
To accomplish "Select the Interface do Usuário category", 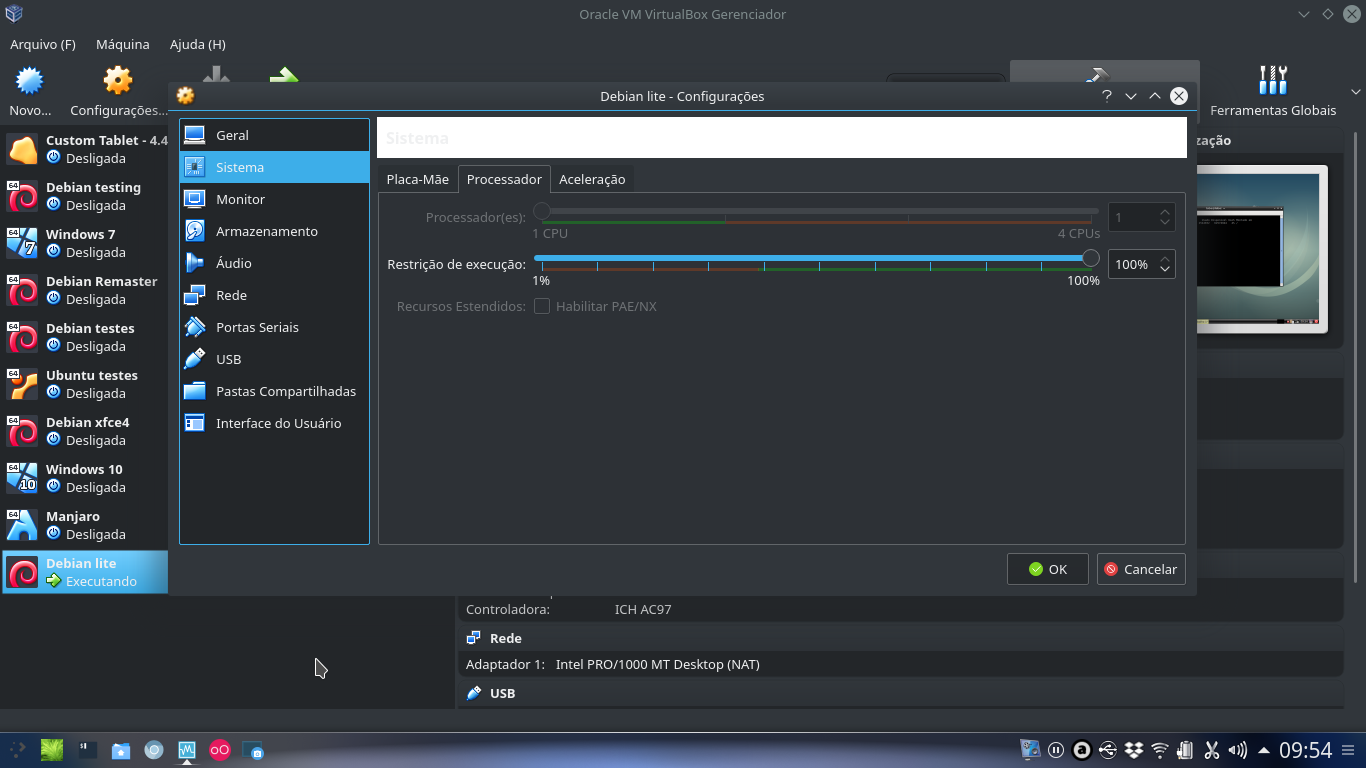I will (x=276, y=423).
